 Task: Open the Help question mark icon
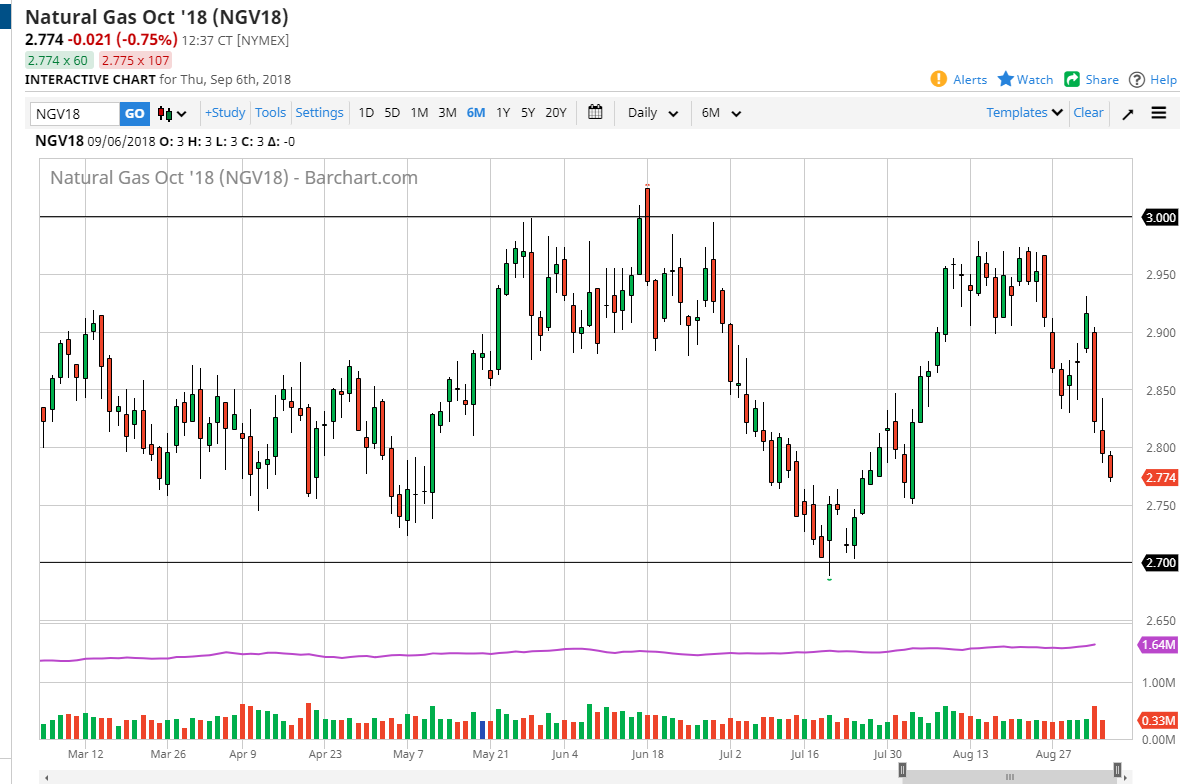click(x=1137, y=80)
